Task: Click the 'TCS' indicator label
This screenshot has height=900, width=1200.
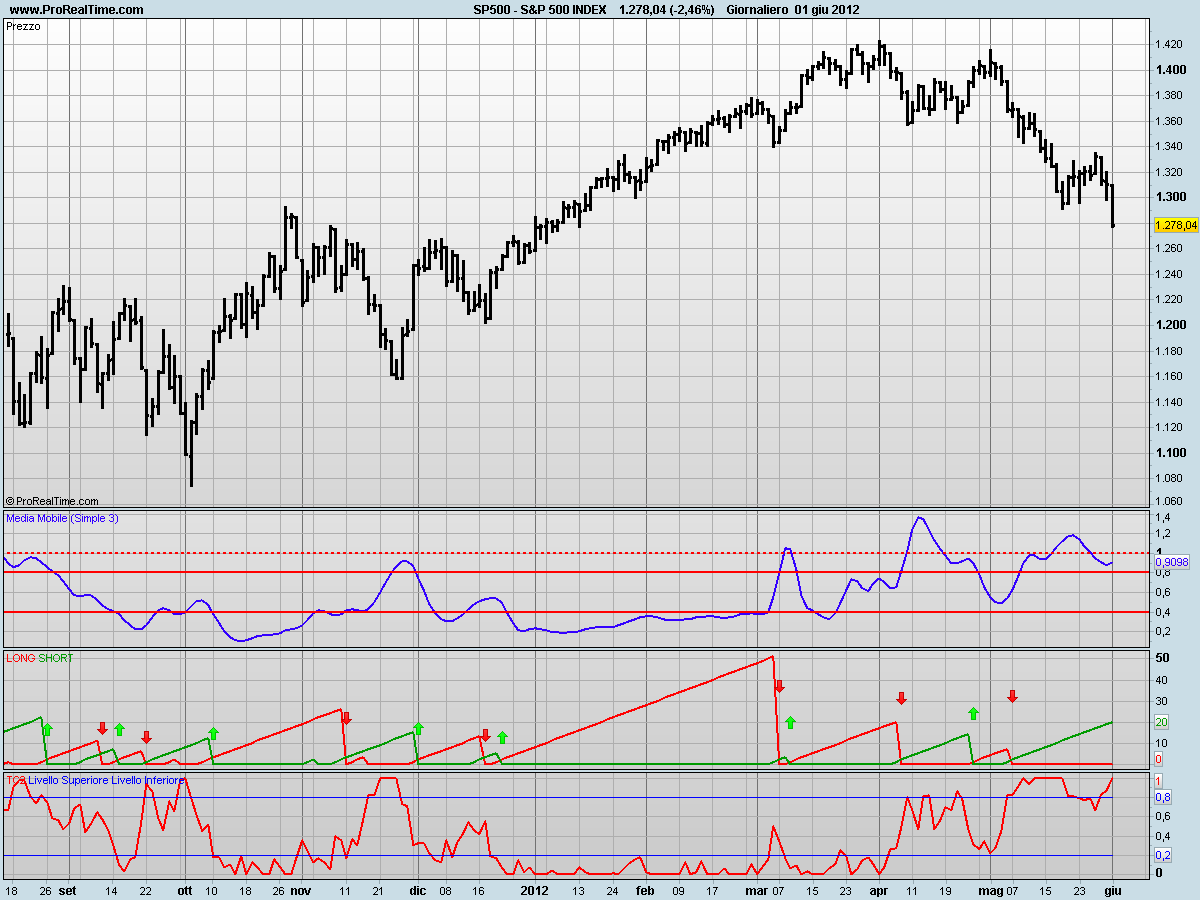Action: point(16,779)
